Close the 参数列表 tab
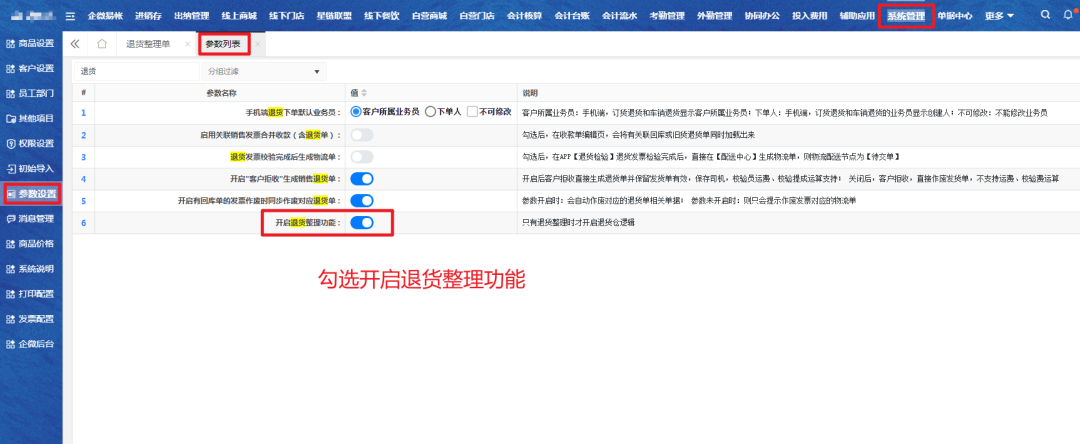The image size is (1080, 444). 257,44
